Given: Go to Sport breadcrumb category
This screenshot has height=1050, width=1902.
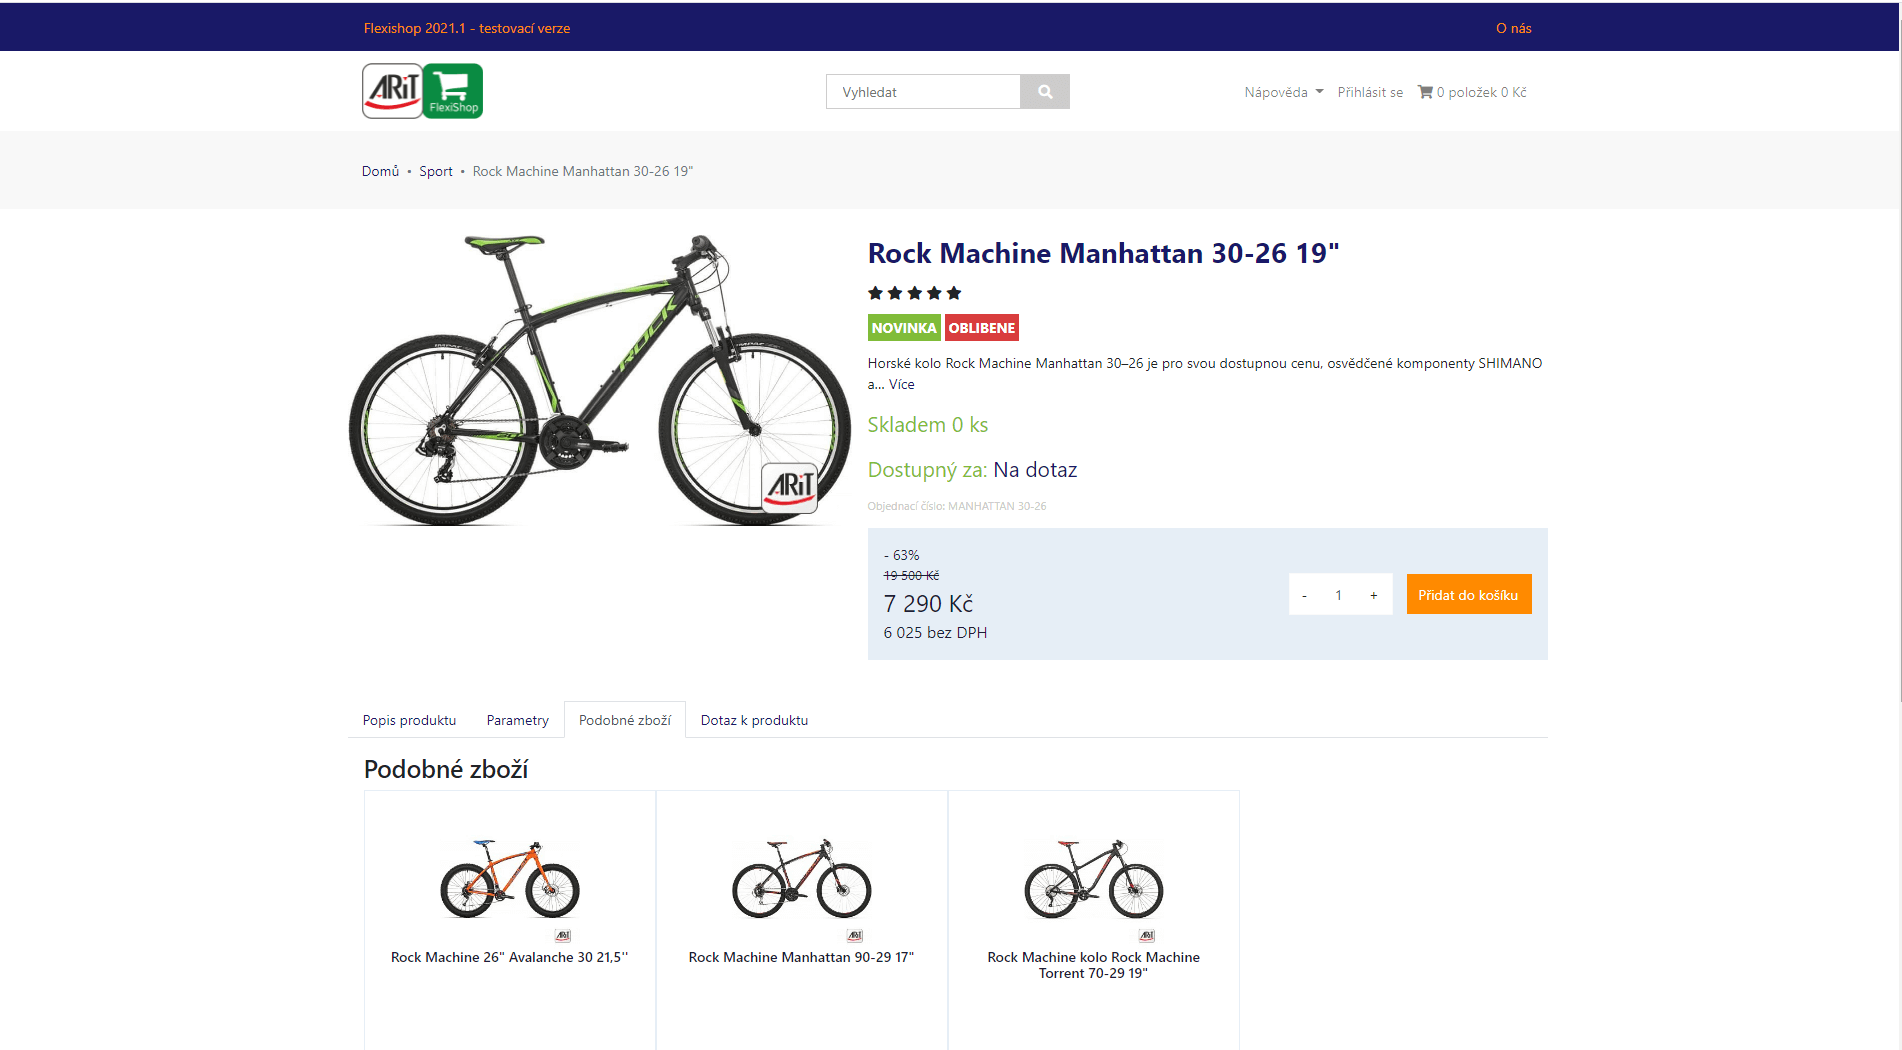Looking at the screenshot, I should (x=436, y=171).
